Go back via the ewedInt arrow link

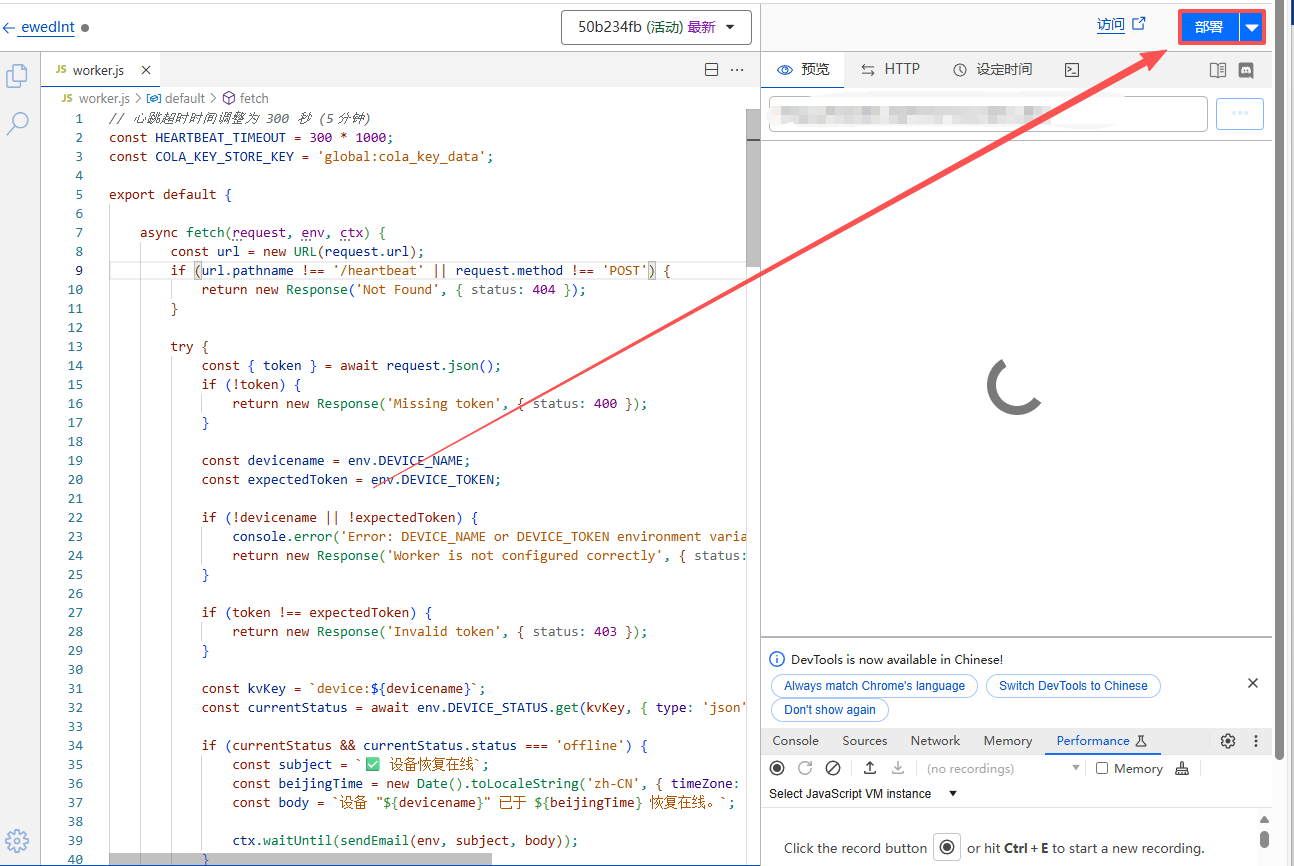39,27
